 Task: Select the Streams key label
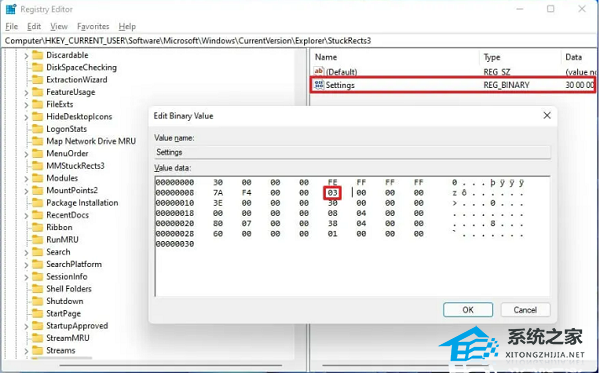pyautogui.click(x=61, y=350)
